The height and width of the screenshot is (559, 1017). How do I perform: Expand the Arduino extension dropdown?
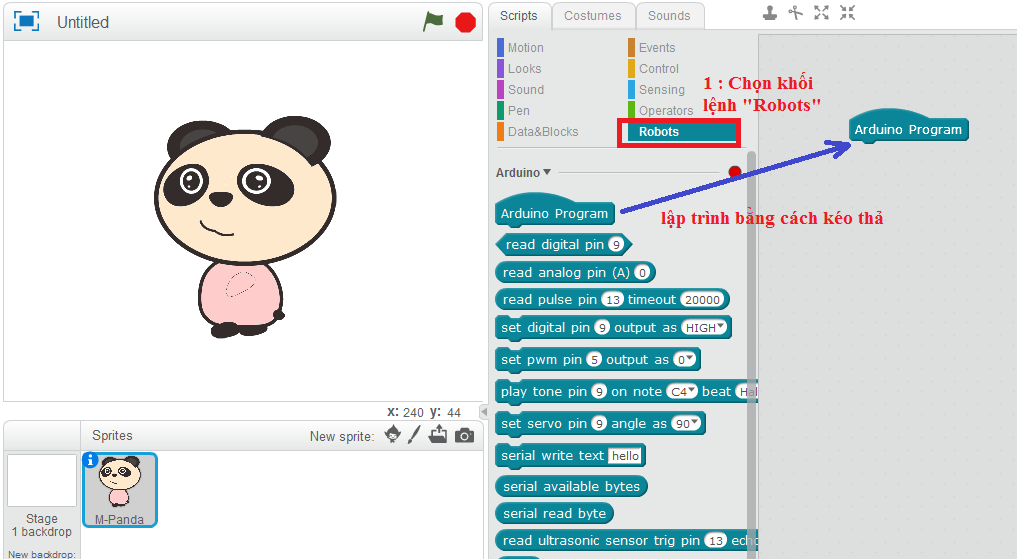click(547, 172)
